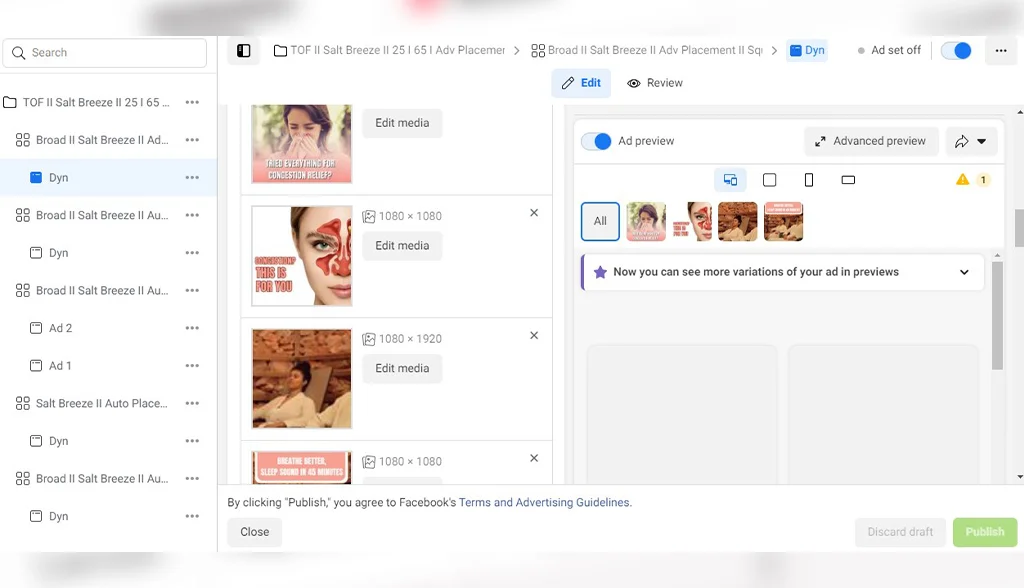Toggle the sidebar panel layout icon
1024x588 pixels.
tap(243, 51)
